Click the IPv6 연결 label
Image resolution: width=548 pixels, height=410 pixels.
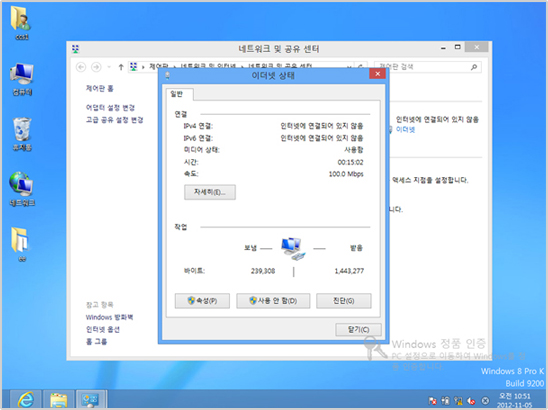pos(198,138)
